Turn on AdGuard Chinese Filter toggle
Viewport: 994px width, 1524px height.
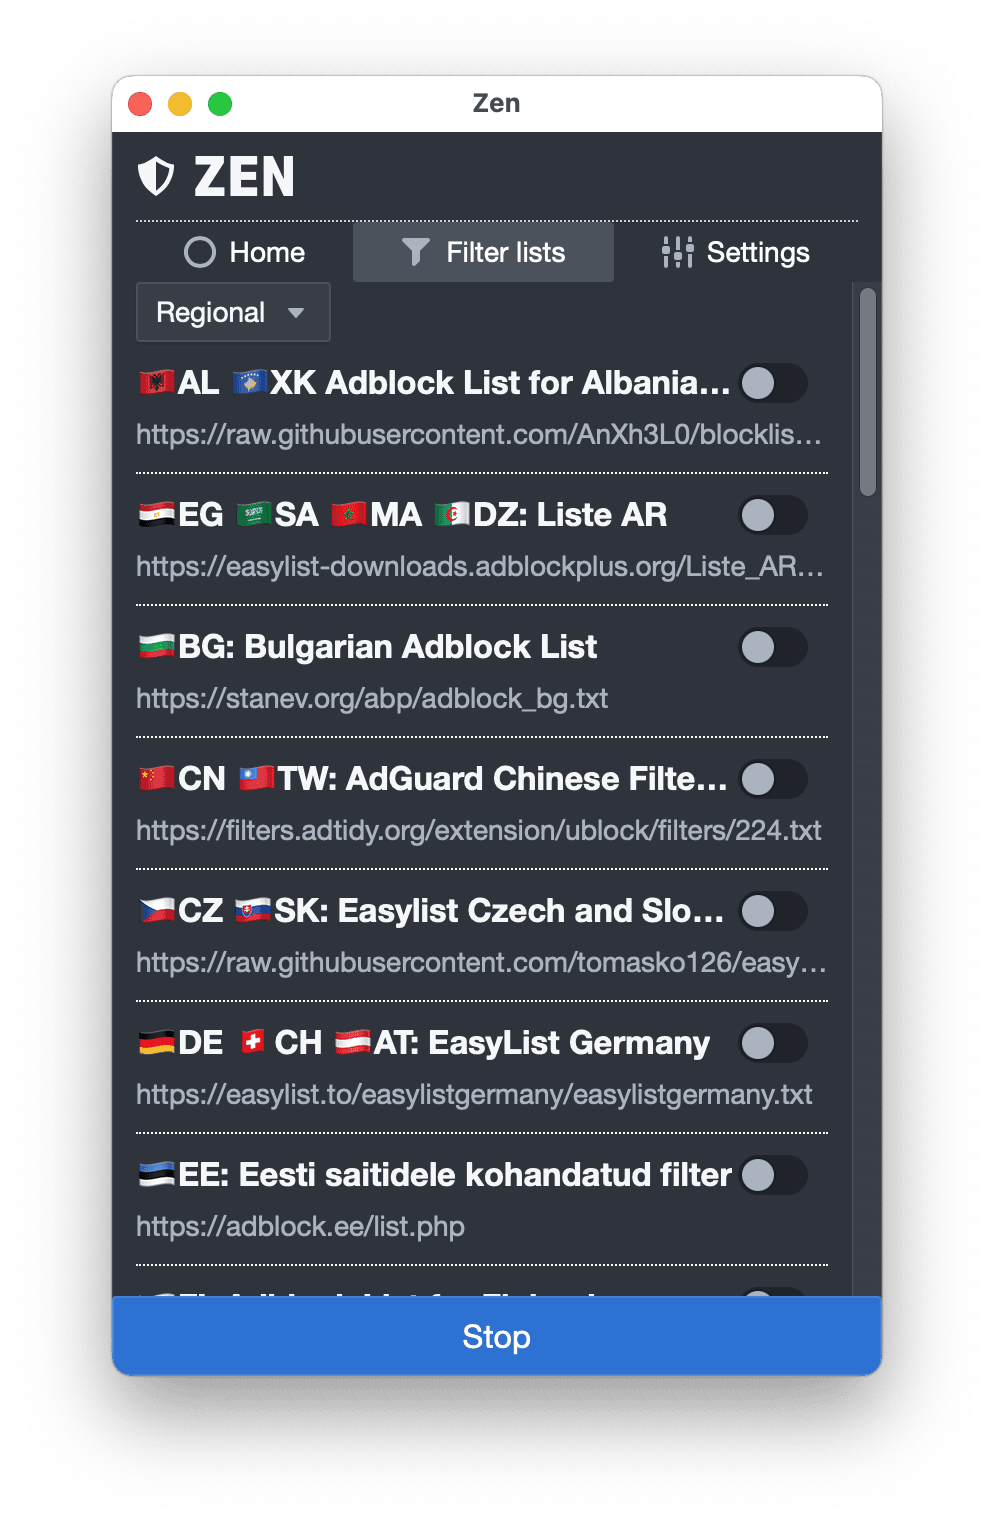coord(773,779)
